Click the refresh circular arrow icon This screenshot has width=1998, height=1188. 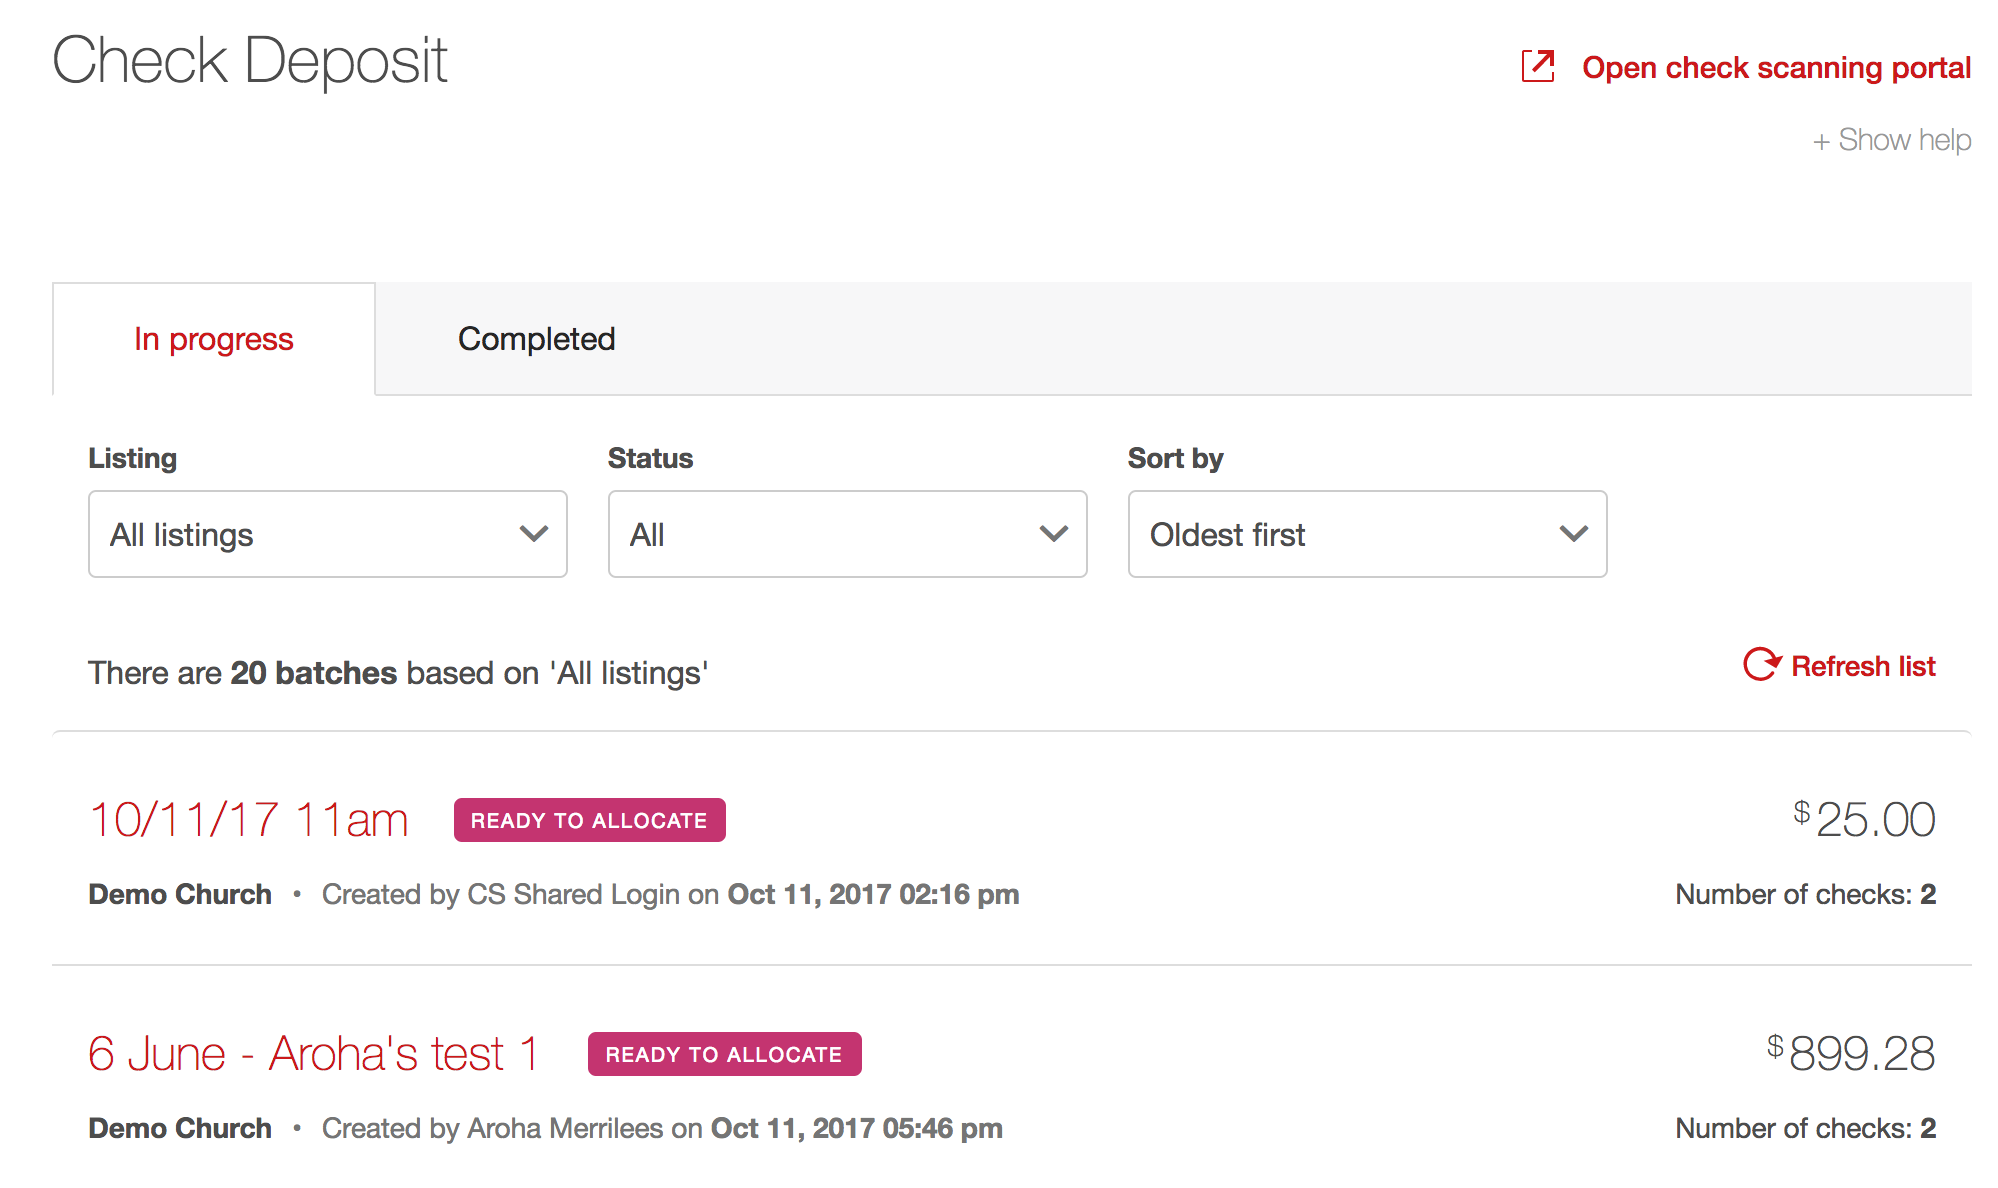(x=1763, y=664)
